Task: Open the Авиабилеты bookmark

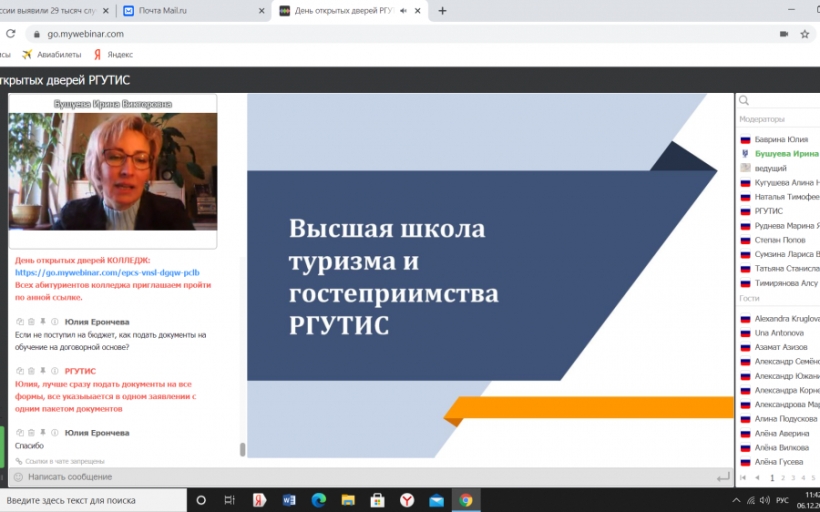Action: pos(52,54)
